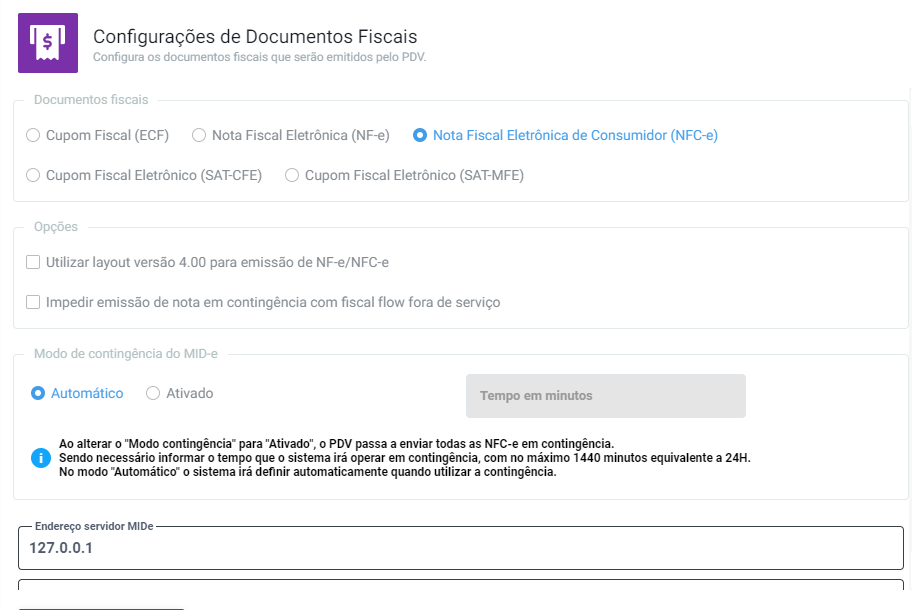Click the Configurações de Documentos Fiscais title
Viewport: 912px width, 610px height.
click(x=255, y=36)
